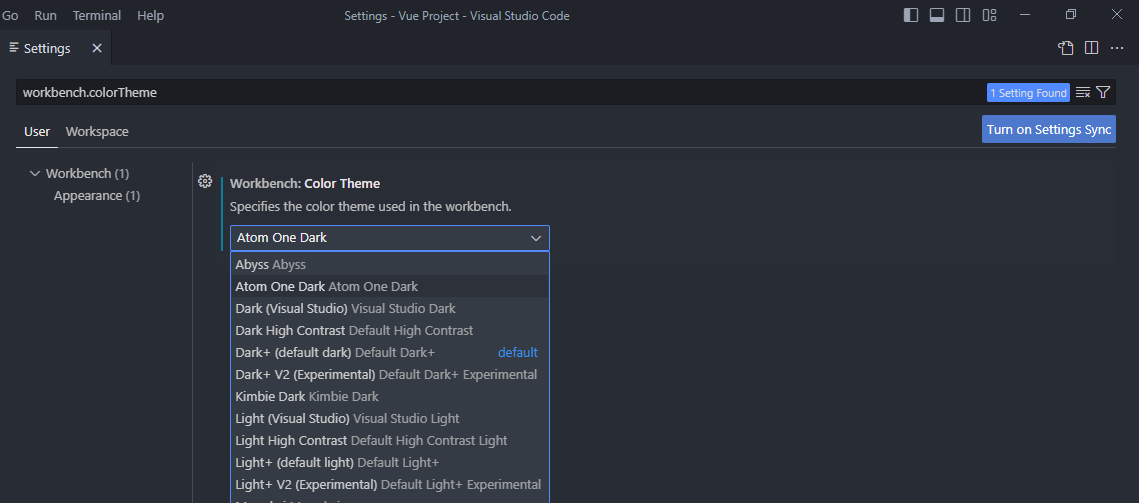
Task: Choose Kimbie Dark theme
Action: pyautogui.click(x=390, y=397)
